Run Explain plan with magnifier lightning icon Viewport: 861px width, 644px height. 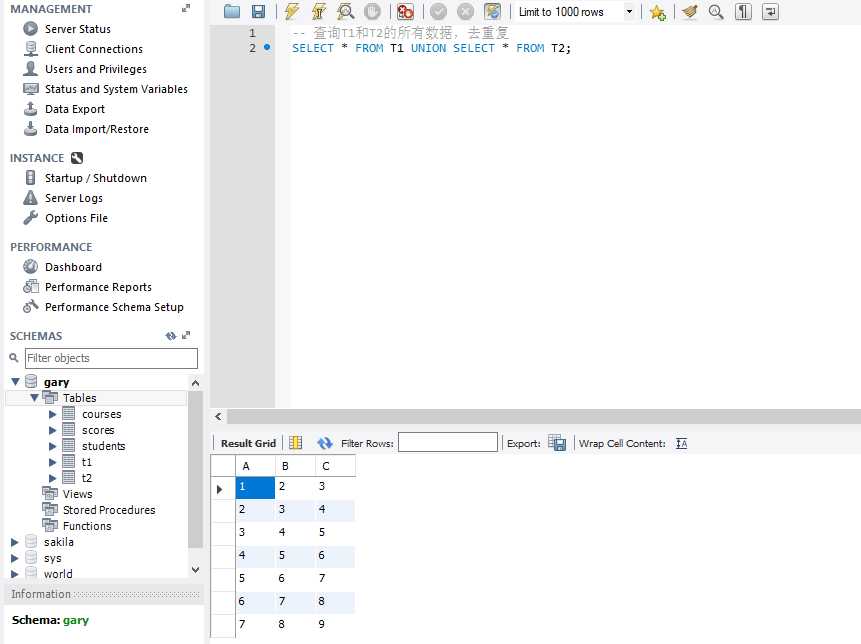coord(345,12)
